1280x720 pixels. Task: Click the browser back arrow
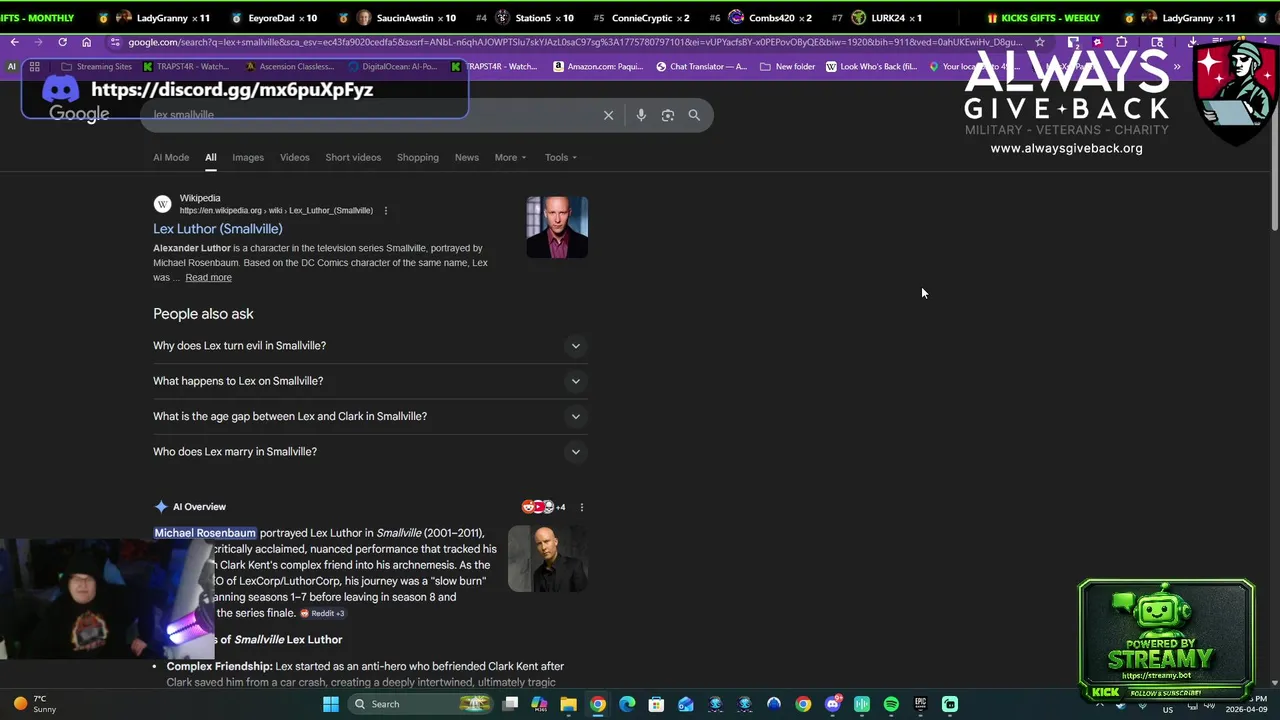click(14, 42)
